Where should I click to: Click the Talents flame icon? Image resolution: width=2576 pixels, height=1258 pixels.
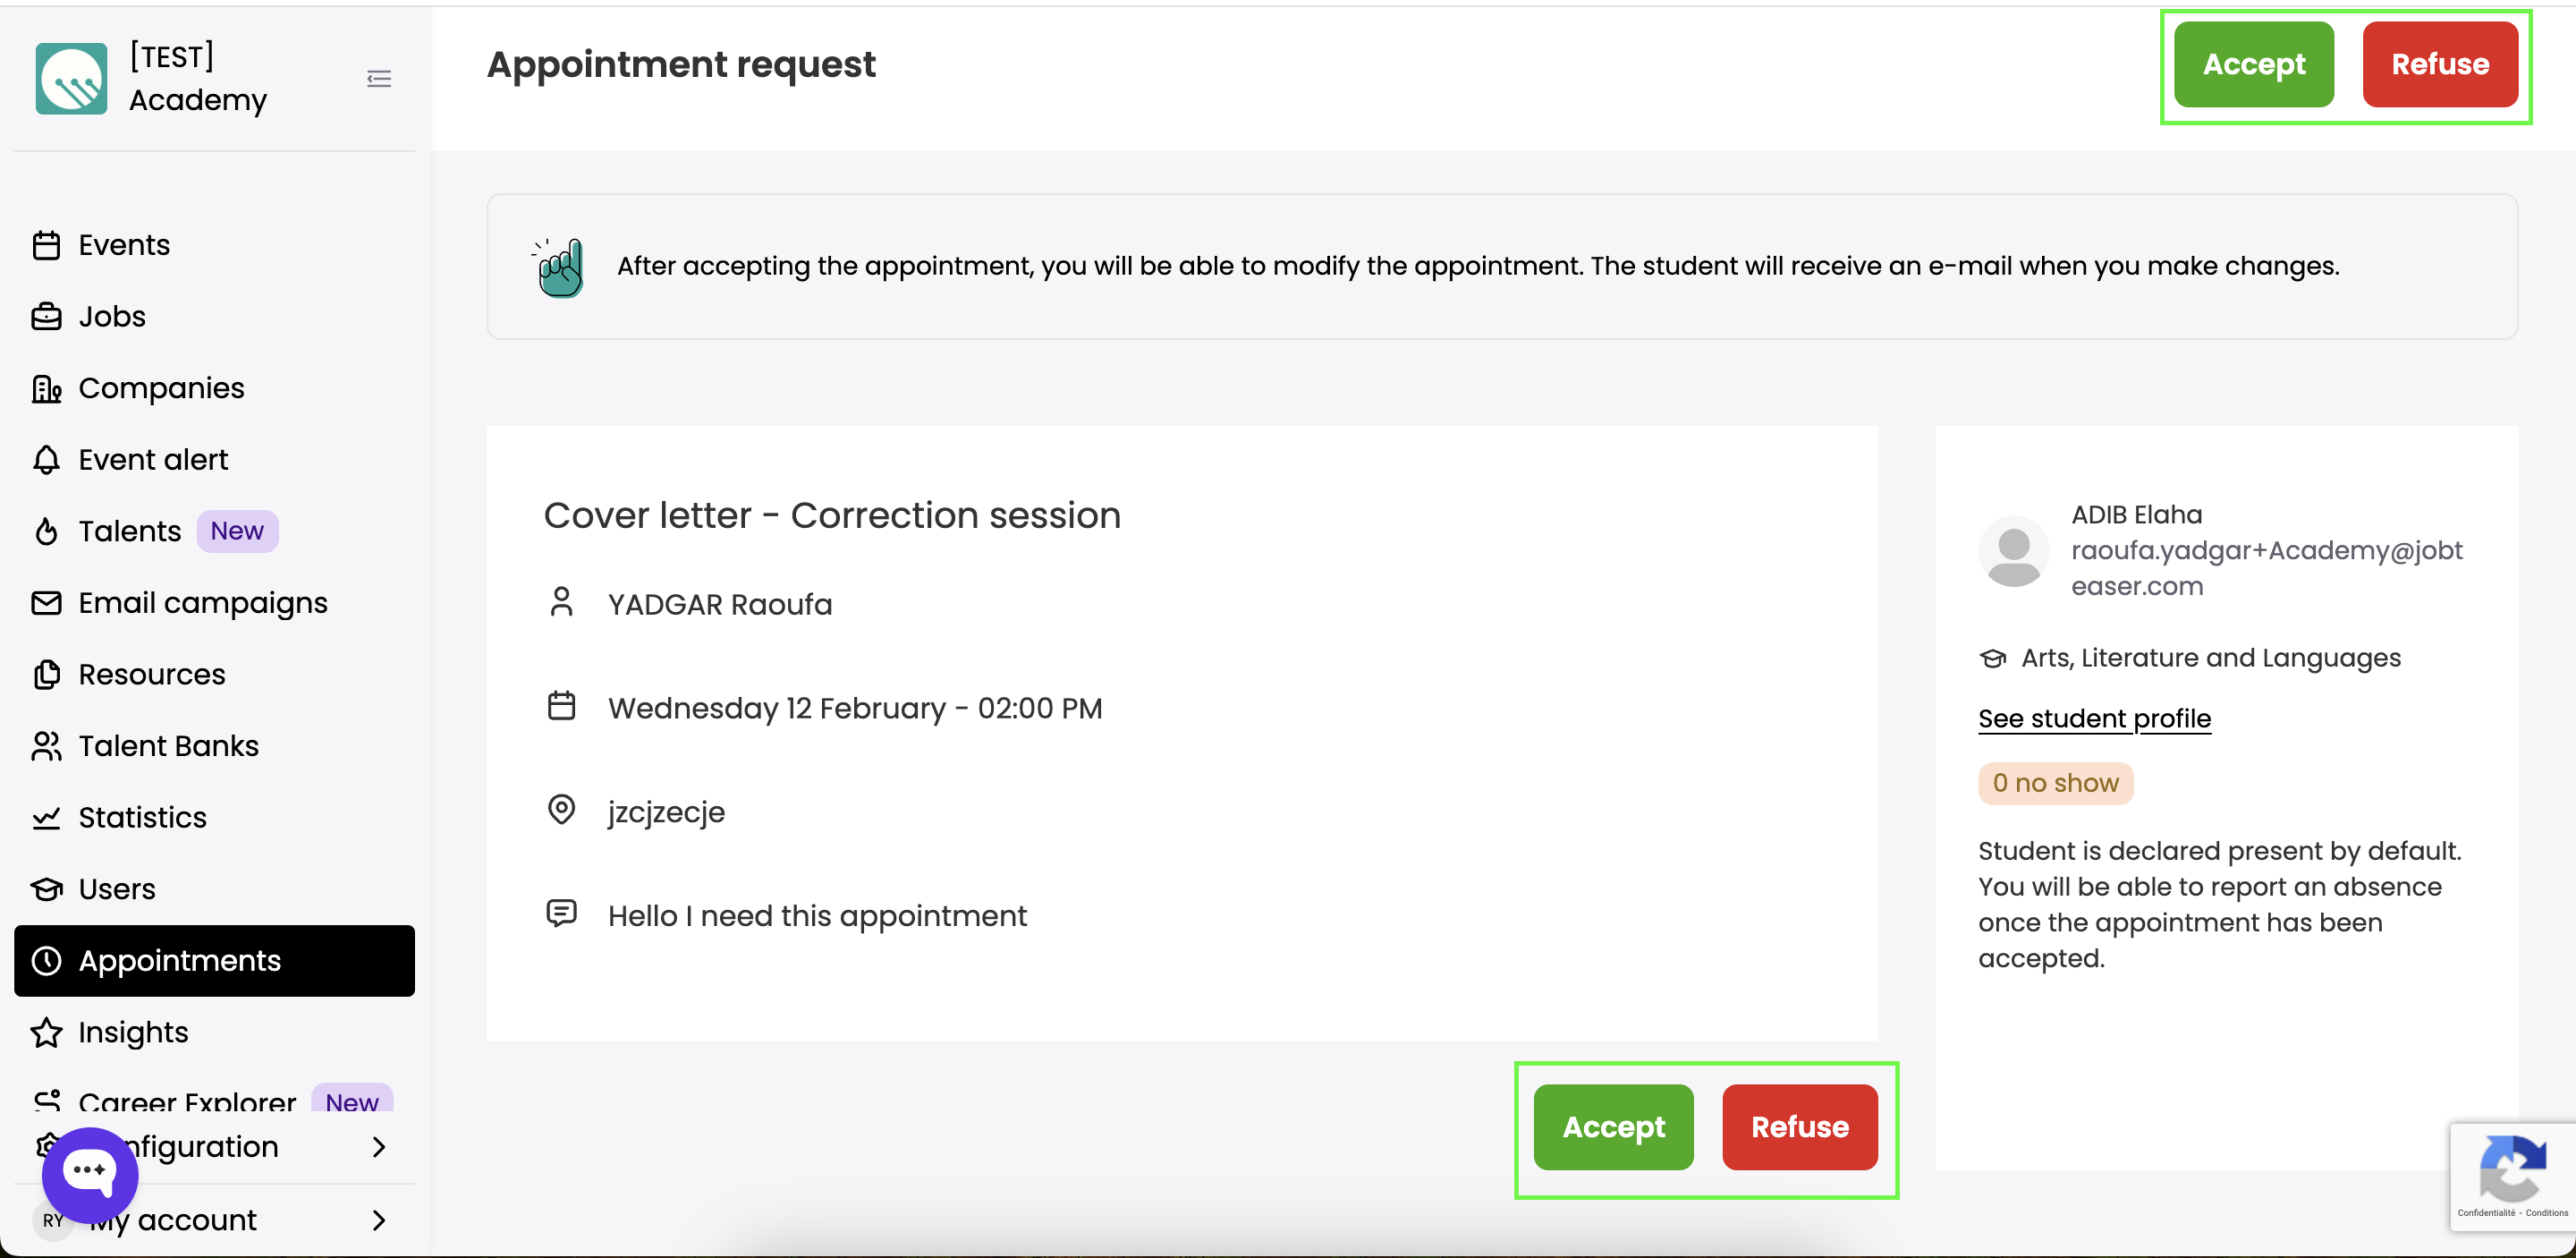[x=46, y=531]
